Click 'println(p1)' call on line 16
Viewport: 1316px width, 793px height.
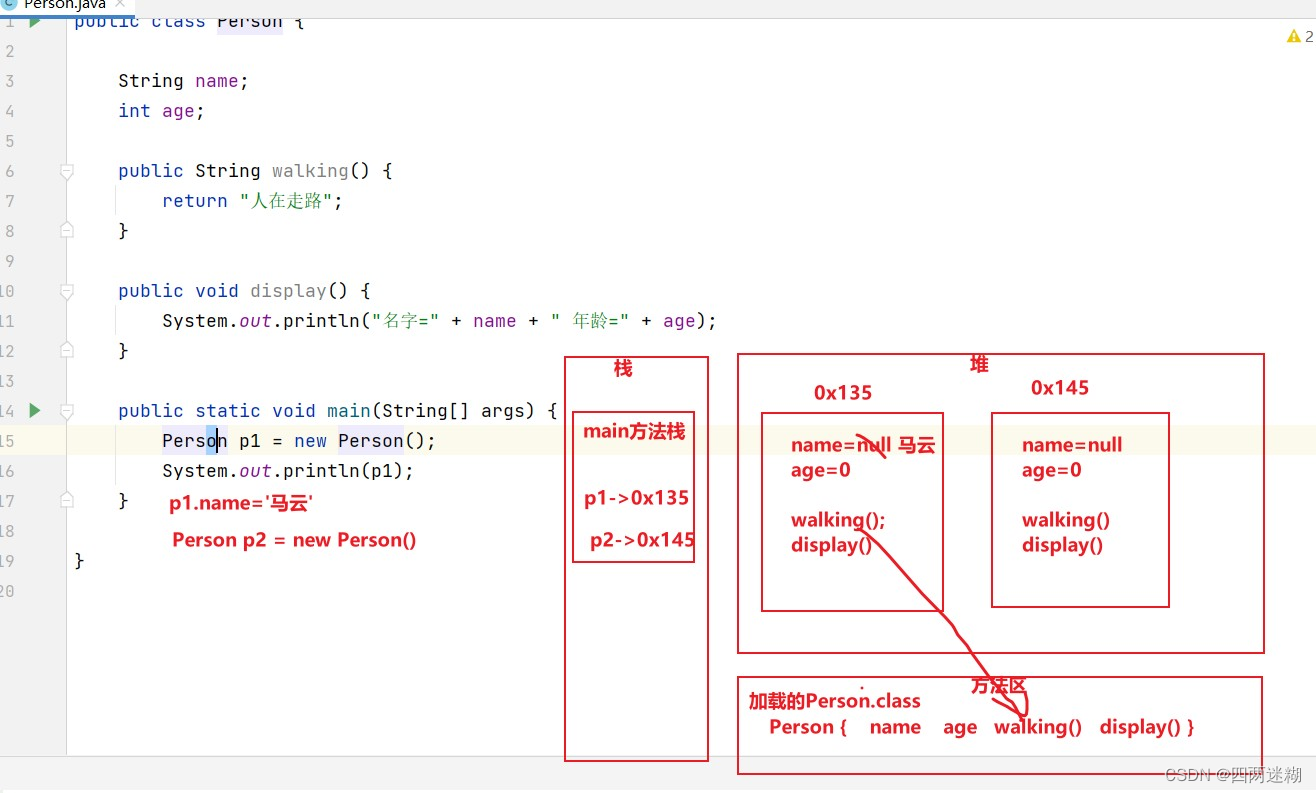pos(343,471)
